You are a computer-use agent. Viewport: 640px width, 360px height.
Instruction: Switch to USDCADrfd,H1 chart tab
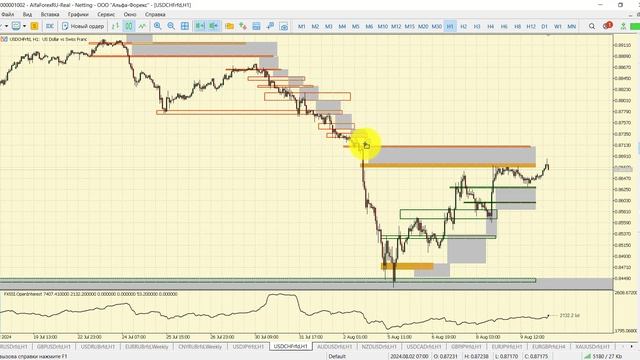click(x=424, y=347)
